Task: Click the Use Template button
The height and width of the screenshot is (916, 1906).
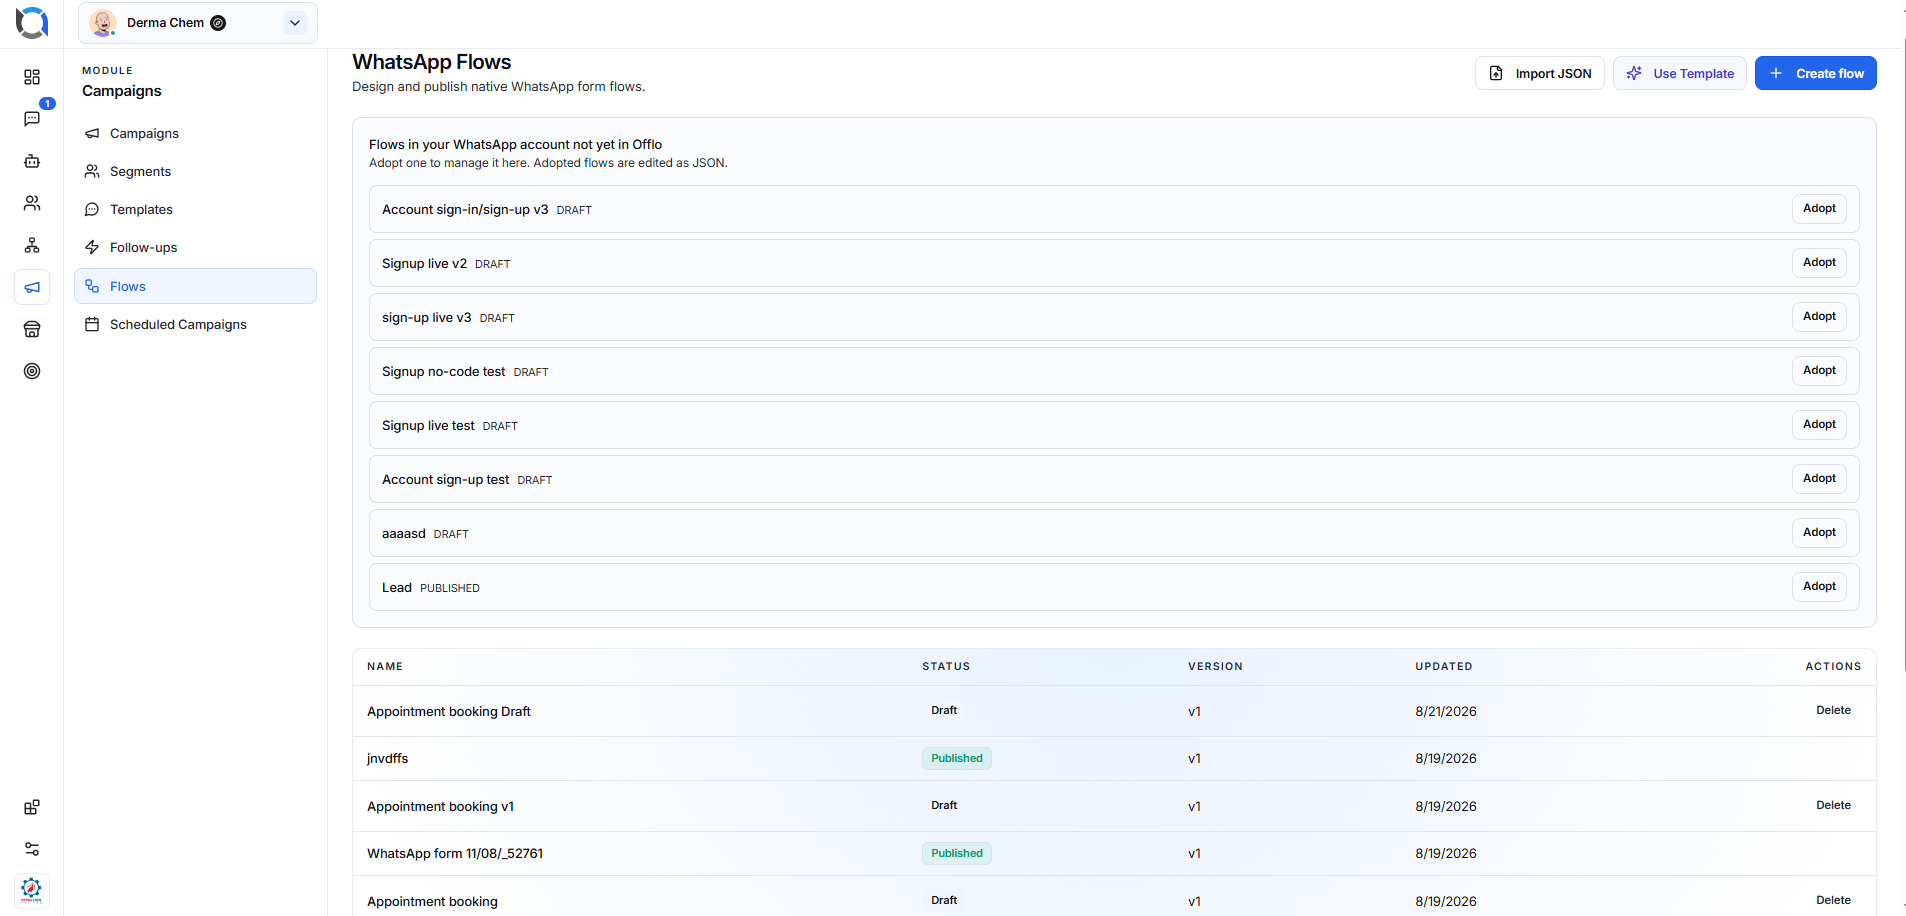Action: click(1680, 73)
